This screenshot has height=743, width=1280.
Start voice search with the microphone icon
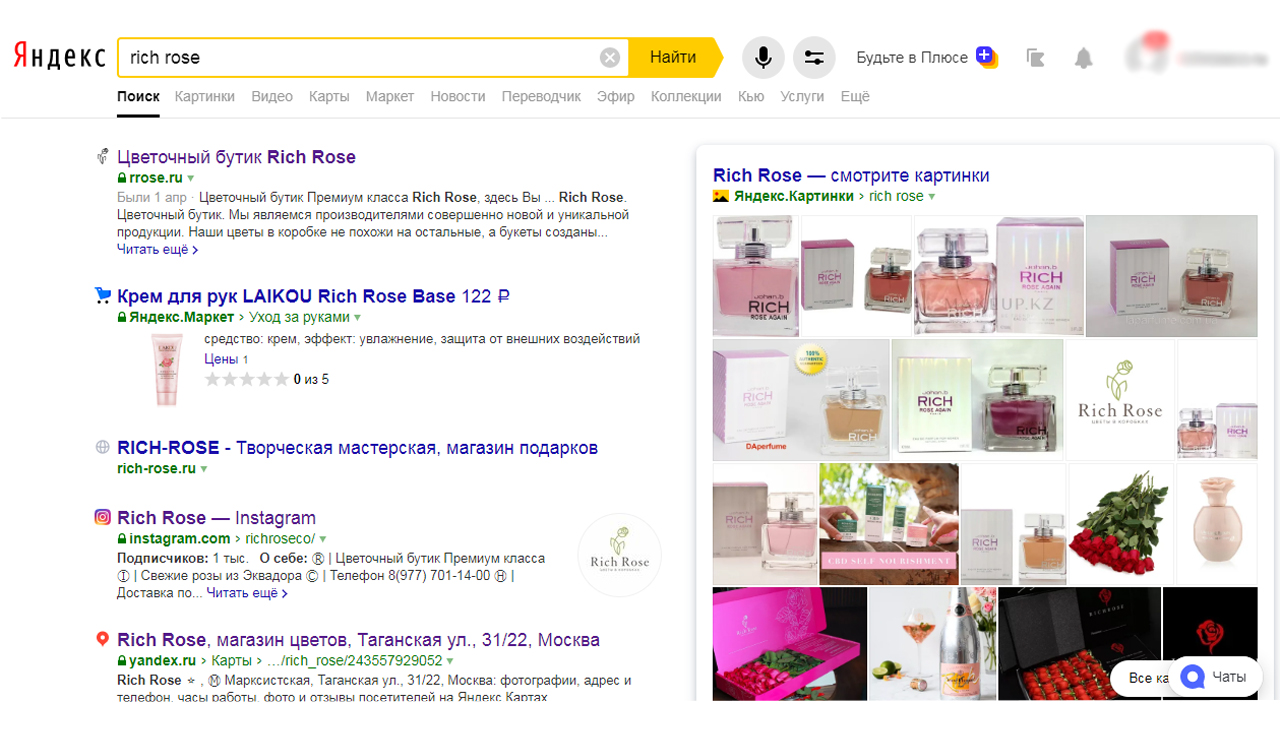pos(763,58)
